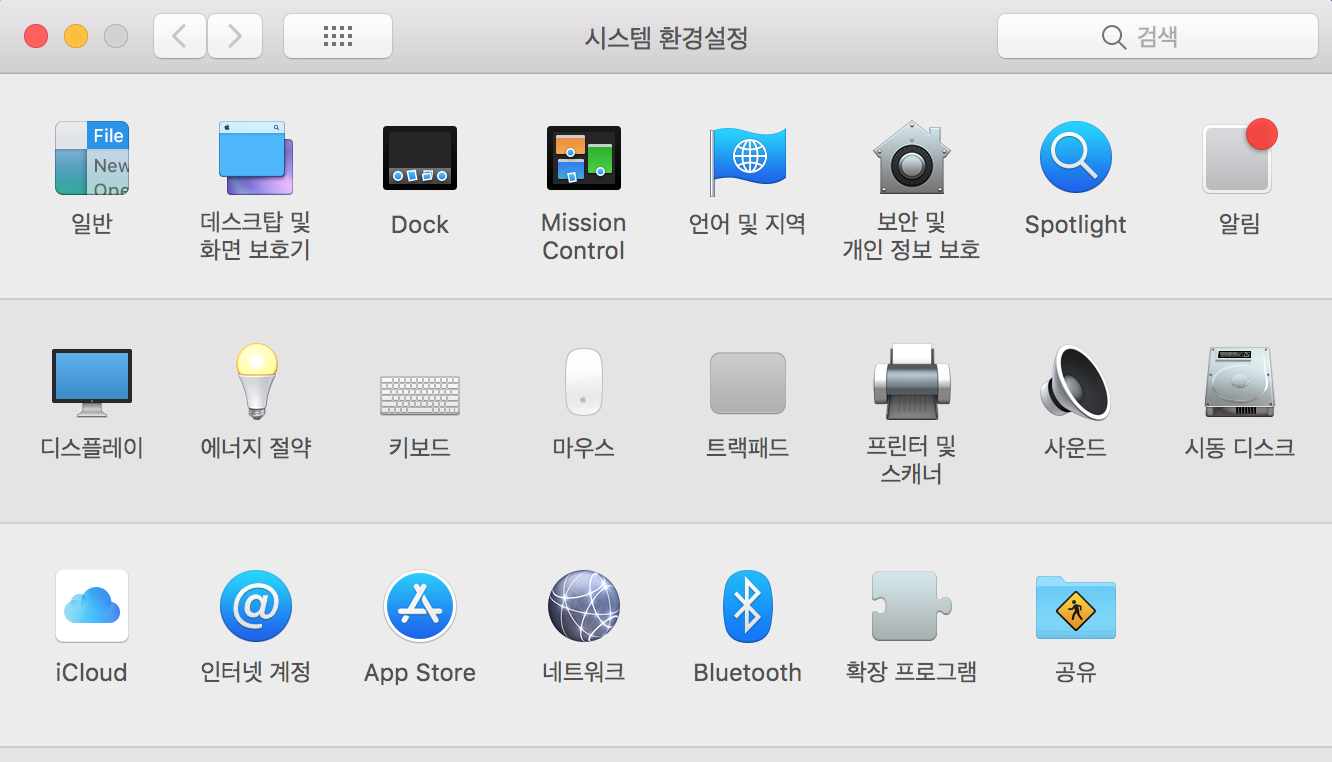Open 데스크탑 및 화면 보호기 preferences

(256, 158)
